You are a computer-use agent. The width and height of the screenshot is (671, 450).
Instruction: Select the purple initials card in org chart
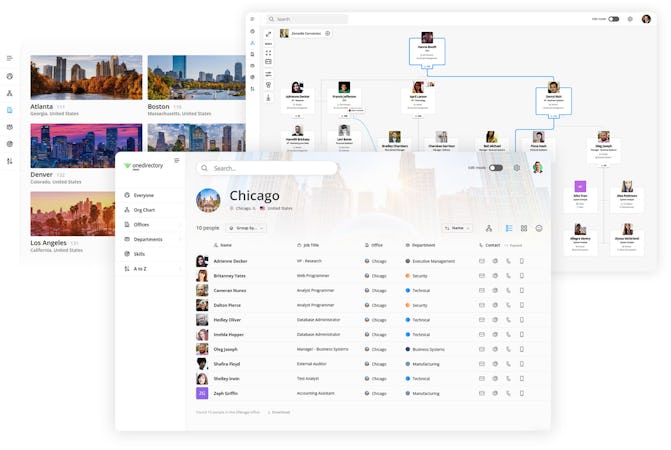pos(580,196)
